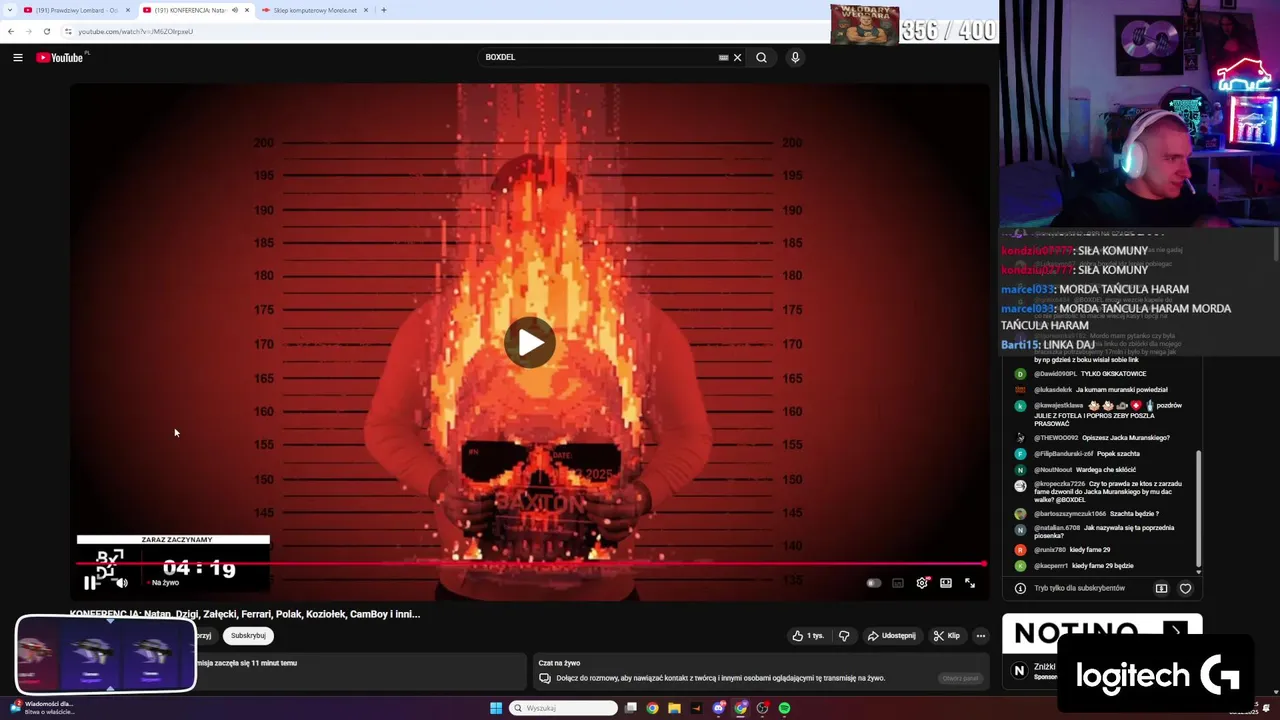Create a clip with the Klip button
Viewport: 1280px width, 720px height.
(947, 635)
